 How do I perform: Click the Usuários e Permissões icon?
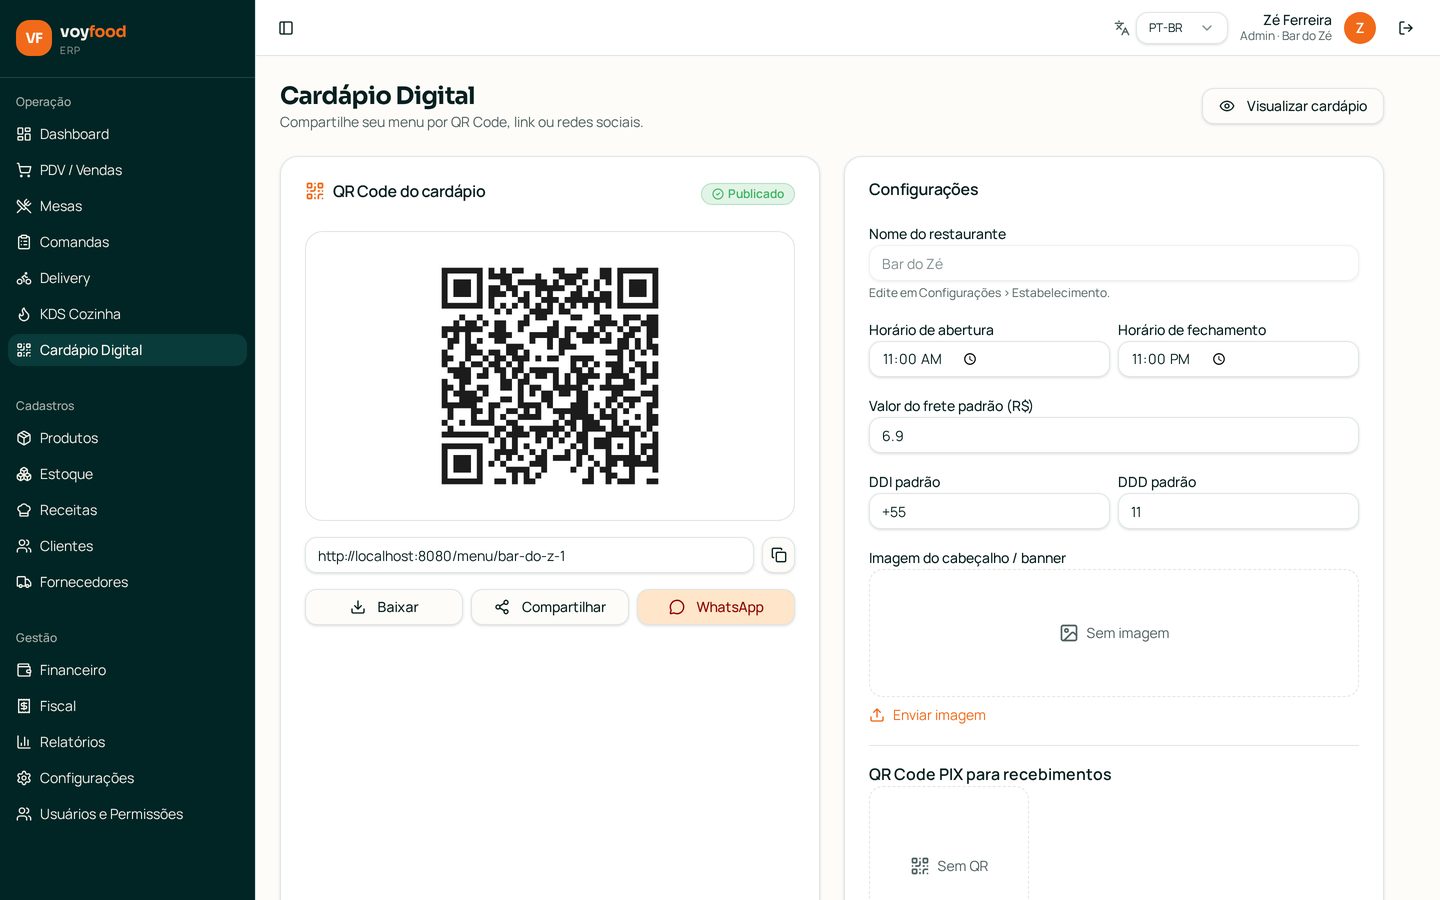24,814
